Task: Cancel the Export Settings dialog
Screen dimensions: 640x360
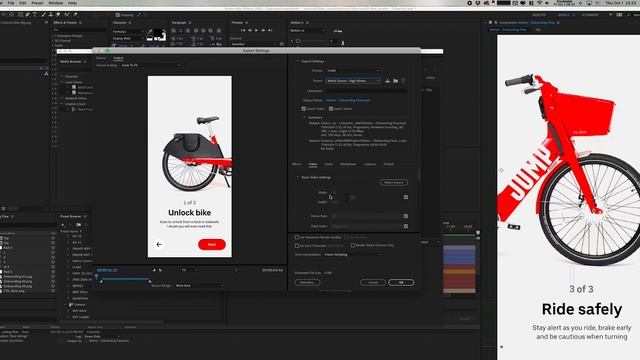Action: pyautogui.click(x=373, y=282)
